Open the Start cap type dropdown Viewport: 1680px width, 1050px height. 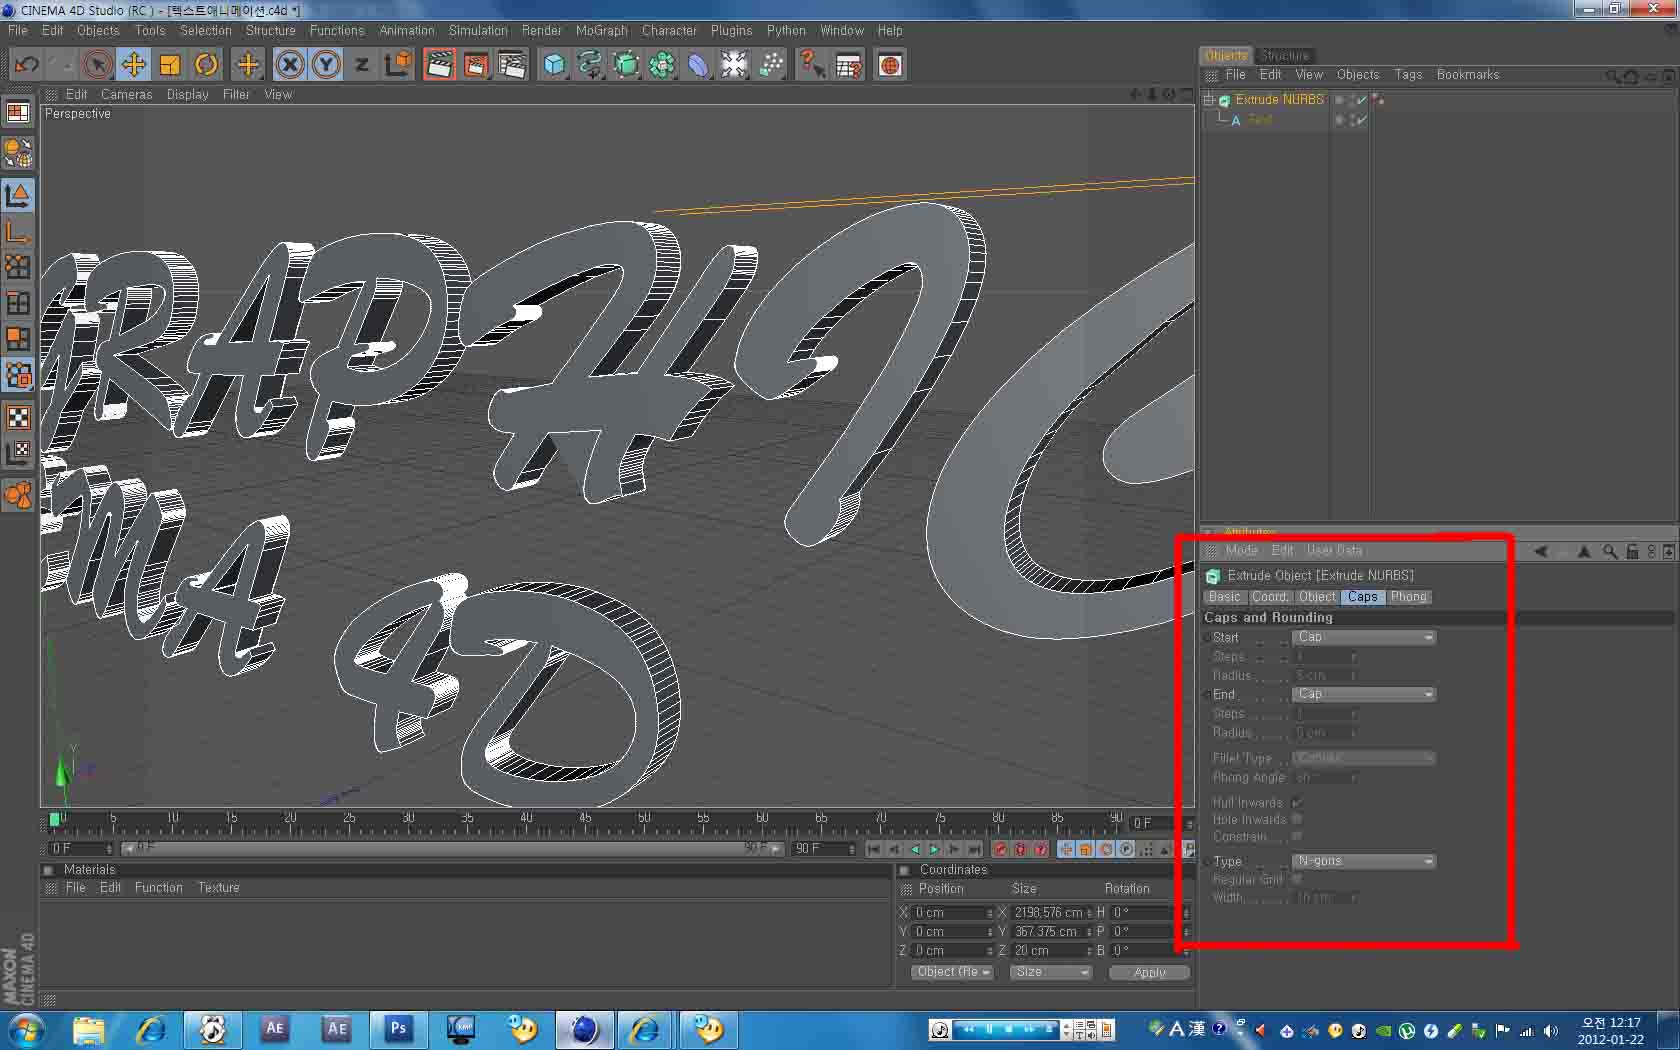1364,637
